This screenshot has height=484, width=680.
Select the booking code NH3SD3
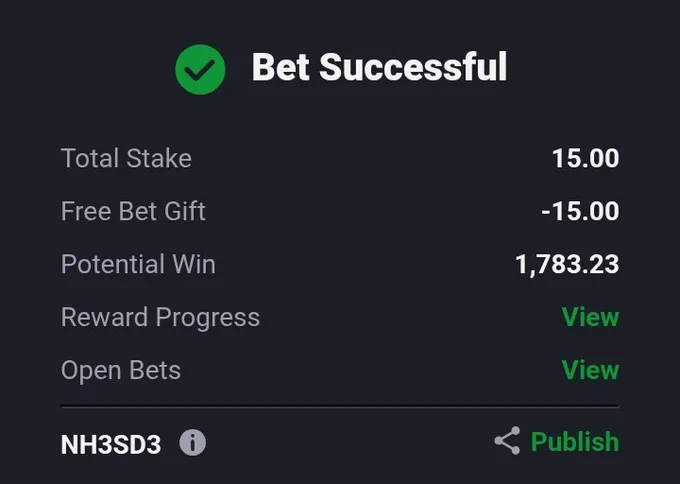tap(111, 445)
